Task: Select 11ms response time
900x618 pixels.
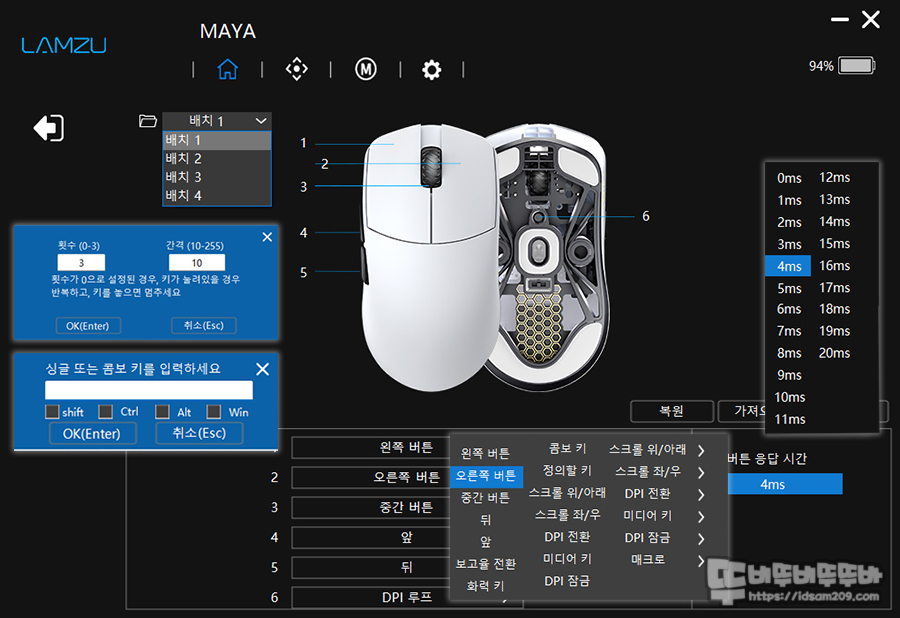Action: (790, 419)
